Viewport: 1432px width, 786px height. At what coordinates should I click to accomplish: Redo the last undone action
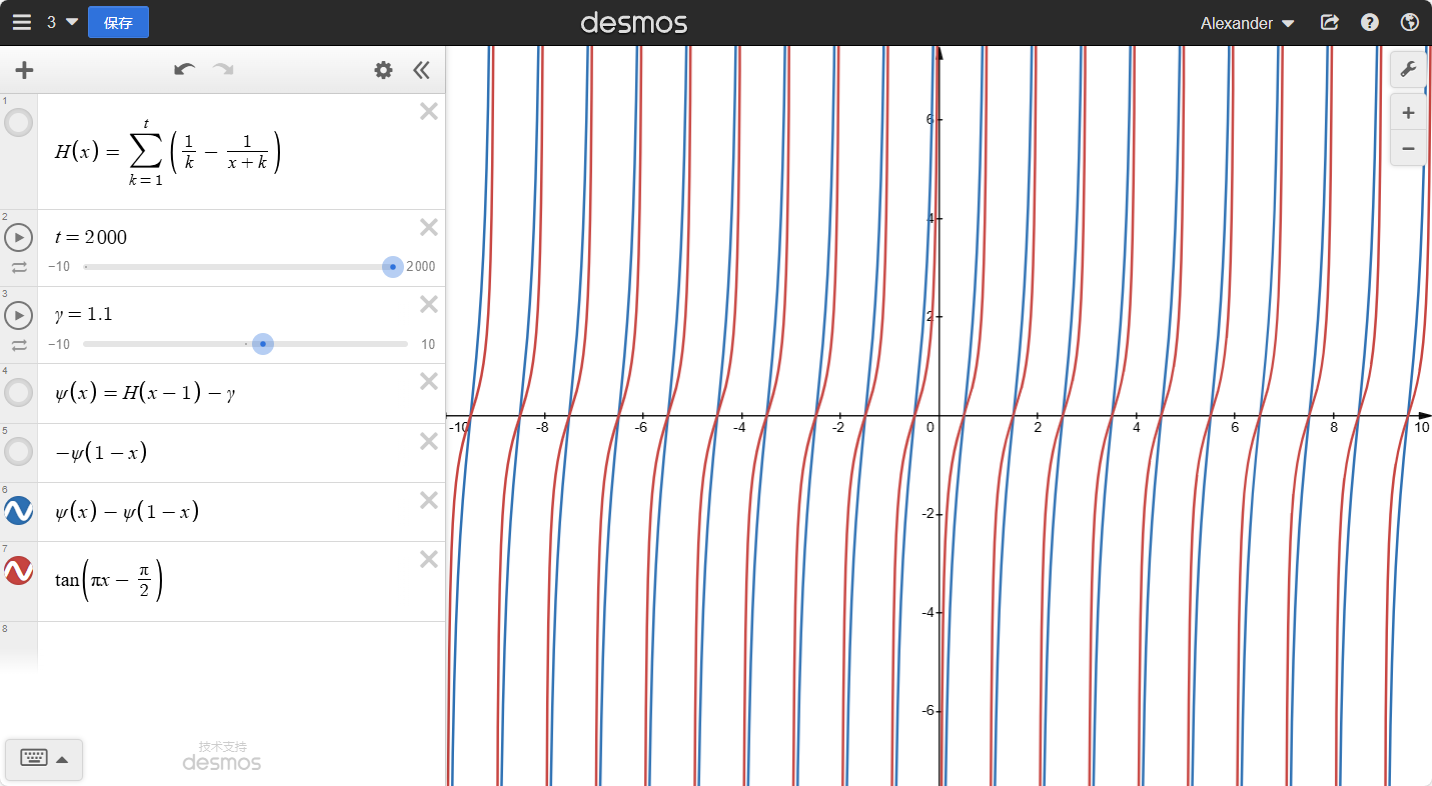tap(223, 69)
